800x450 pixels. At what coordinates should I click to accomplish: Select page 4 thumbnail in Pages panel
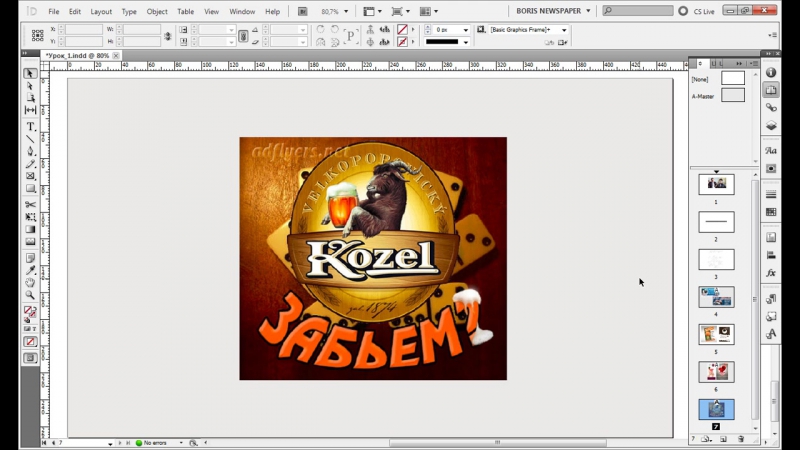[x=716, y=297]
